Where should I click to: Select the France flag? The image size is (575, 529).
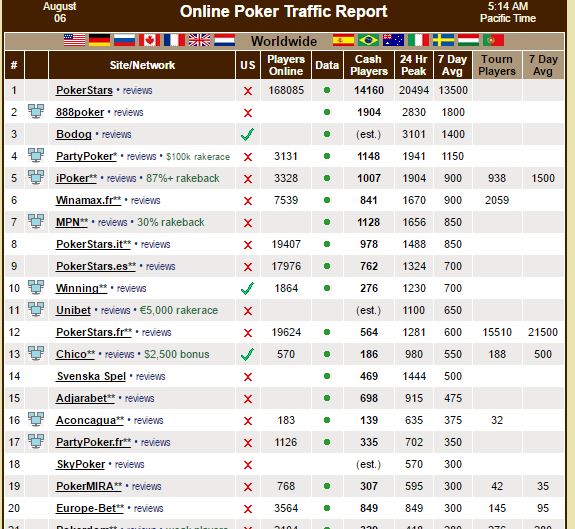[x=174, y=40]
